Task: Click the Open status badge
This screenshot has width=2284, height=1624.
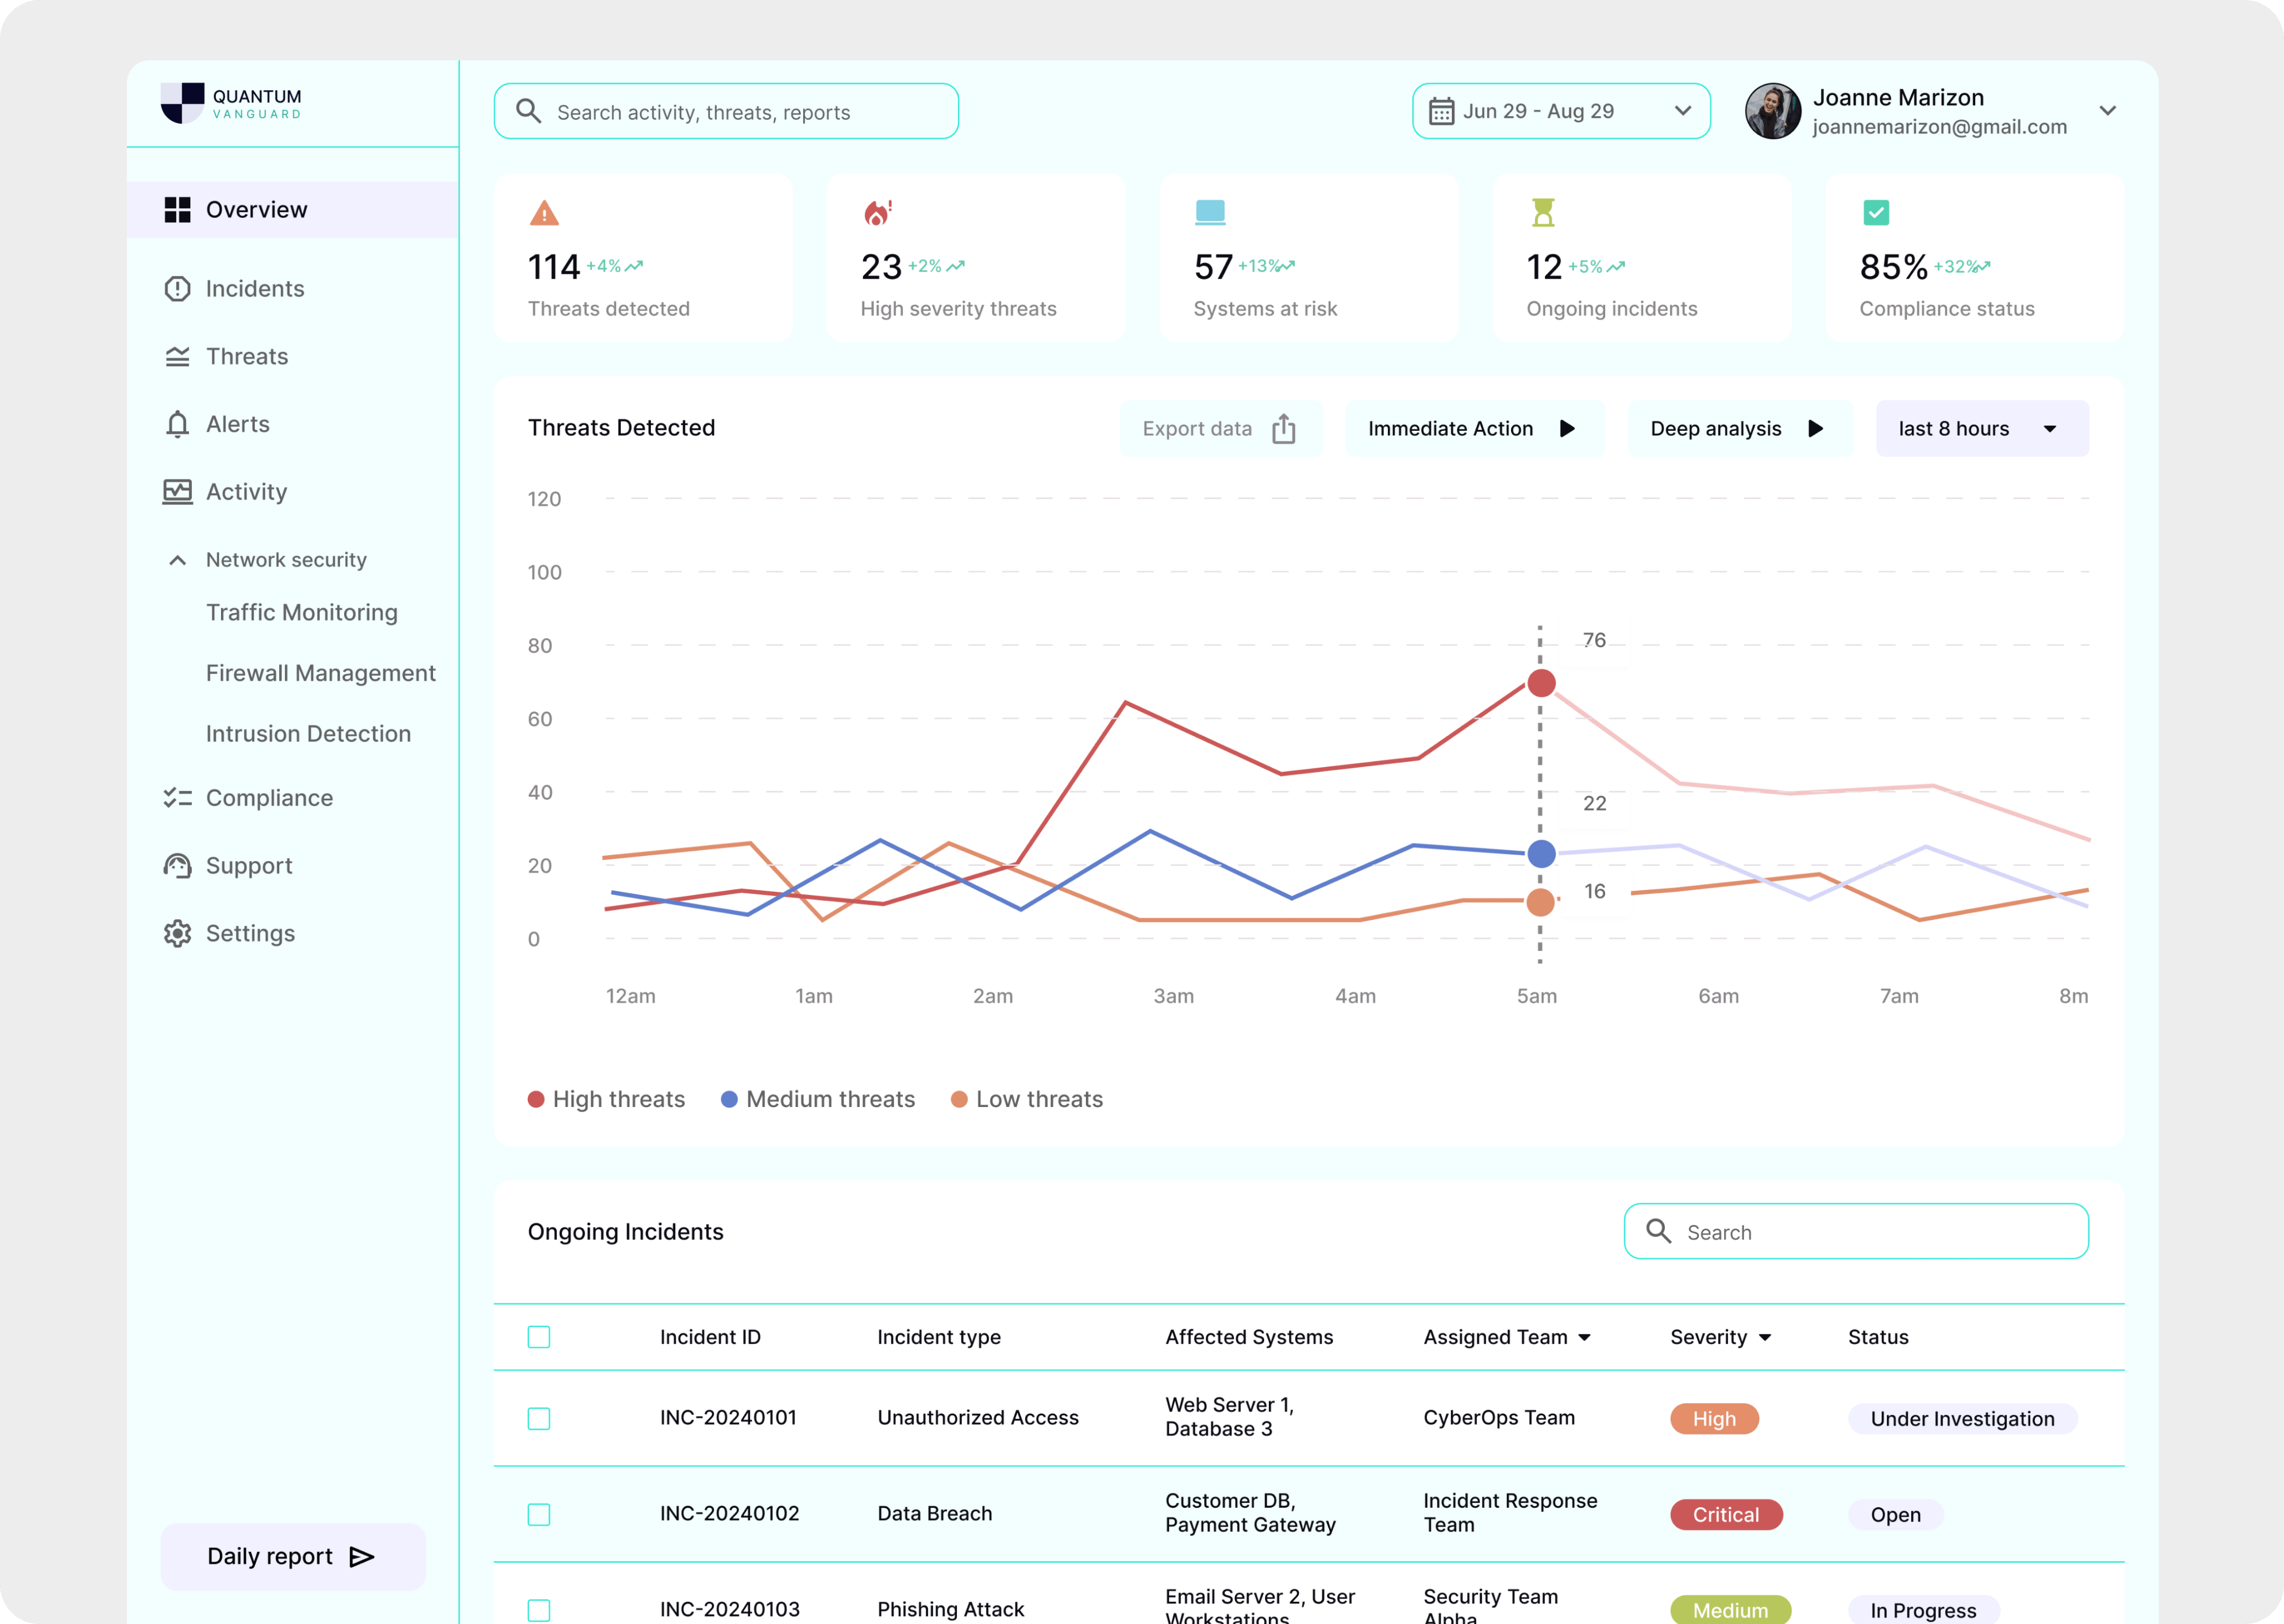Action: click(x=1895, y=1514)
